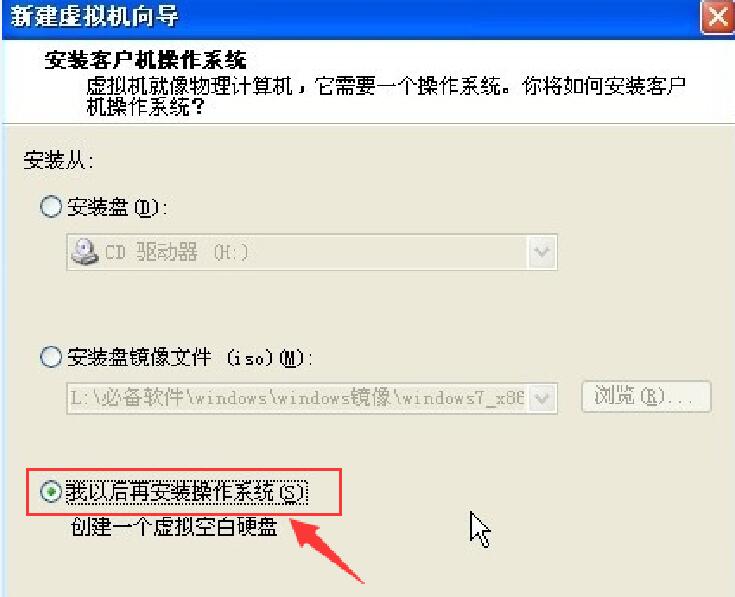The width and height of the screenshot is (735, 597).
Task: Click the 安装盘镜像文件 (iso)(M) label
Action: [189, 358]
